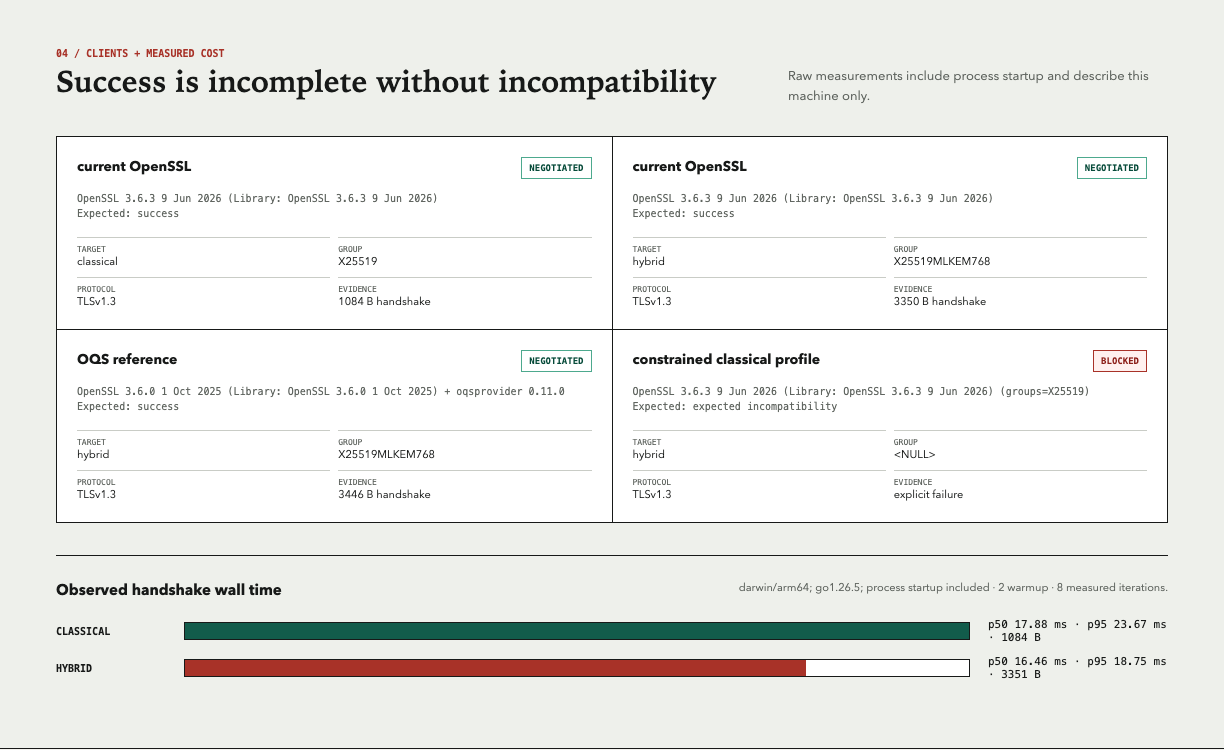The width and height of the screenshot is (1224, 750).
Task: Click the oqsprovider 0.11.0 version line
Action: click(x=321, y=391)
